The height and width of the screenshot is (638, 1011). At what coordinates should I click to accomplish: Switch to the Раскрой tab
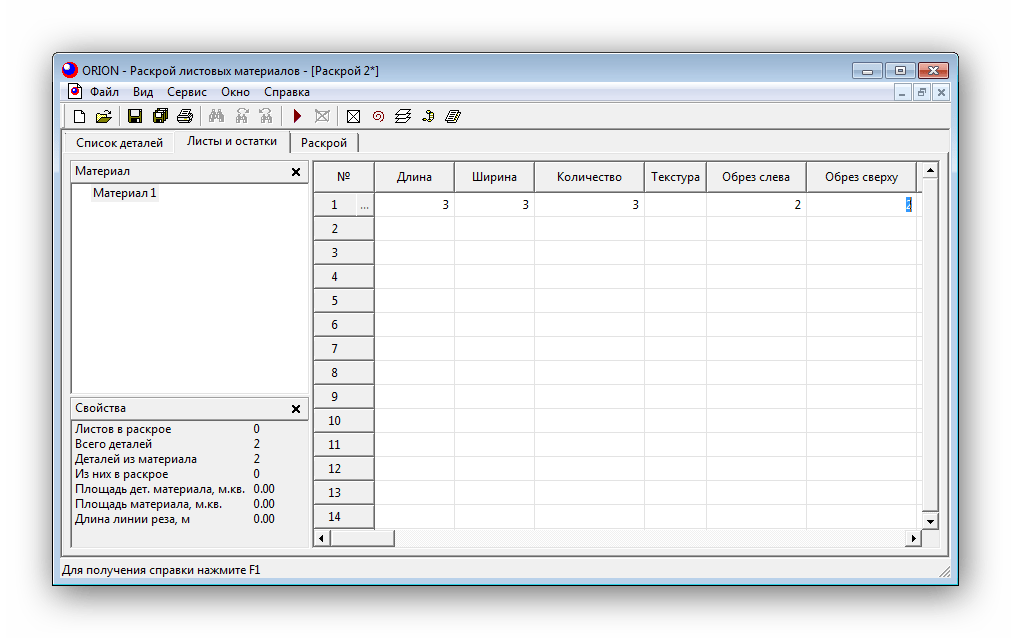tap(324, 143)
